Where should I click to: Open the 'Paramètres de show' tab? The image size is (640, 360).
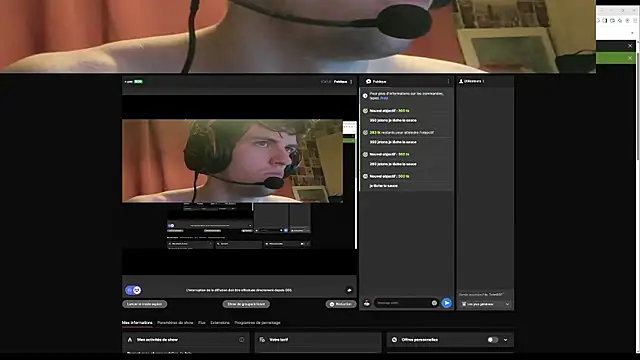coord(175,322)
